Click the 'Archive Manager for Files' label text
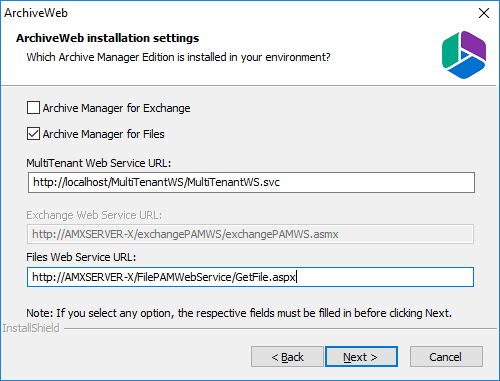The height and width of the screenshot is (381, 500). pyautogui.click(x=104, y=134)
